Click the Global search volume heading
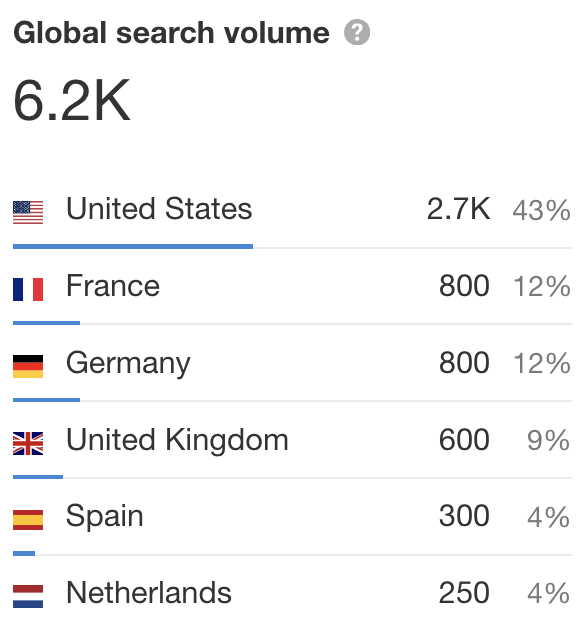 click(x=171, y=33)
